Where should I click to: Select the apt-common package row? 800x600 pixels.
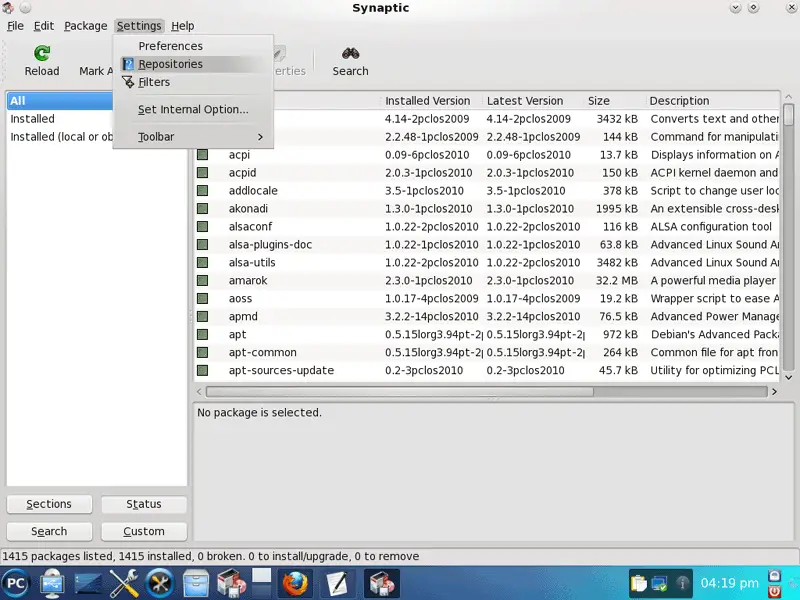coord(487,353)
